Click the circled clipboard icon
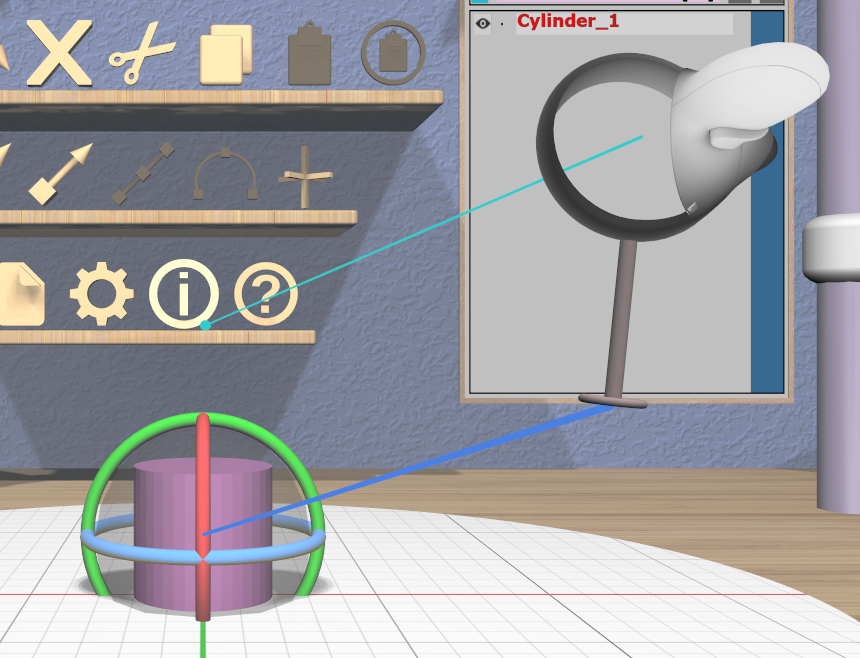The width and height of the screenshot is (860, 658). [x=393, y=53]
